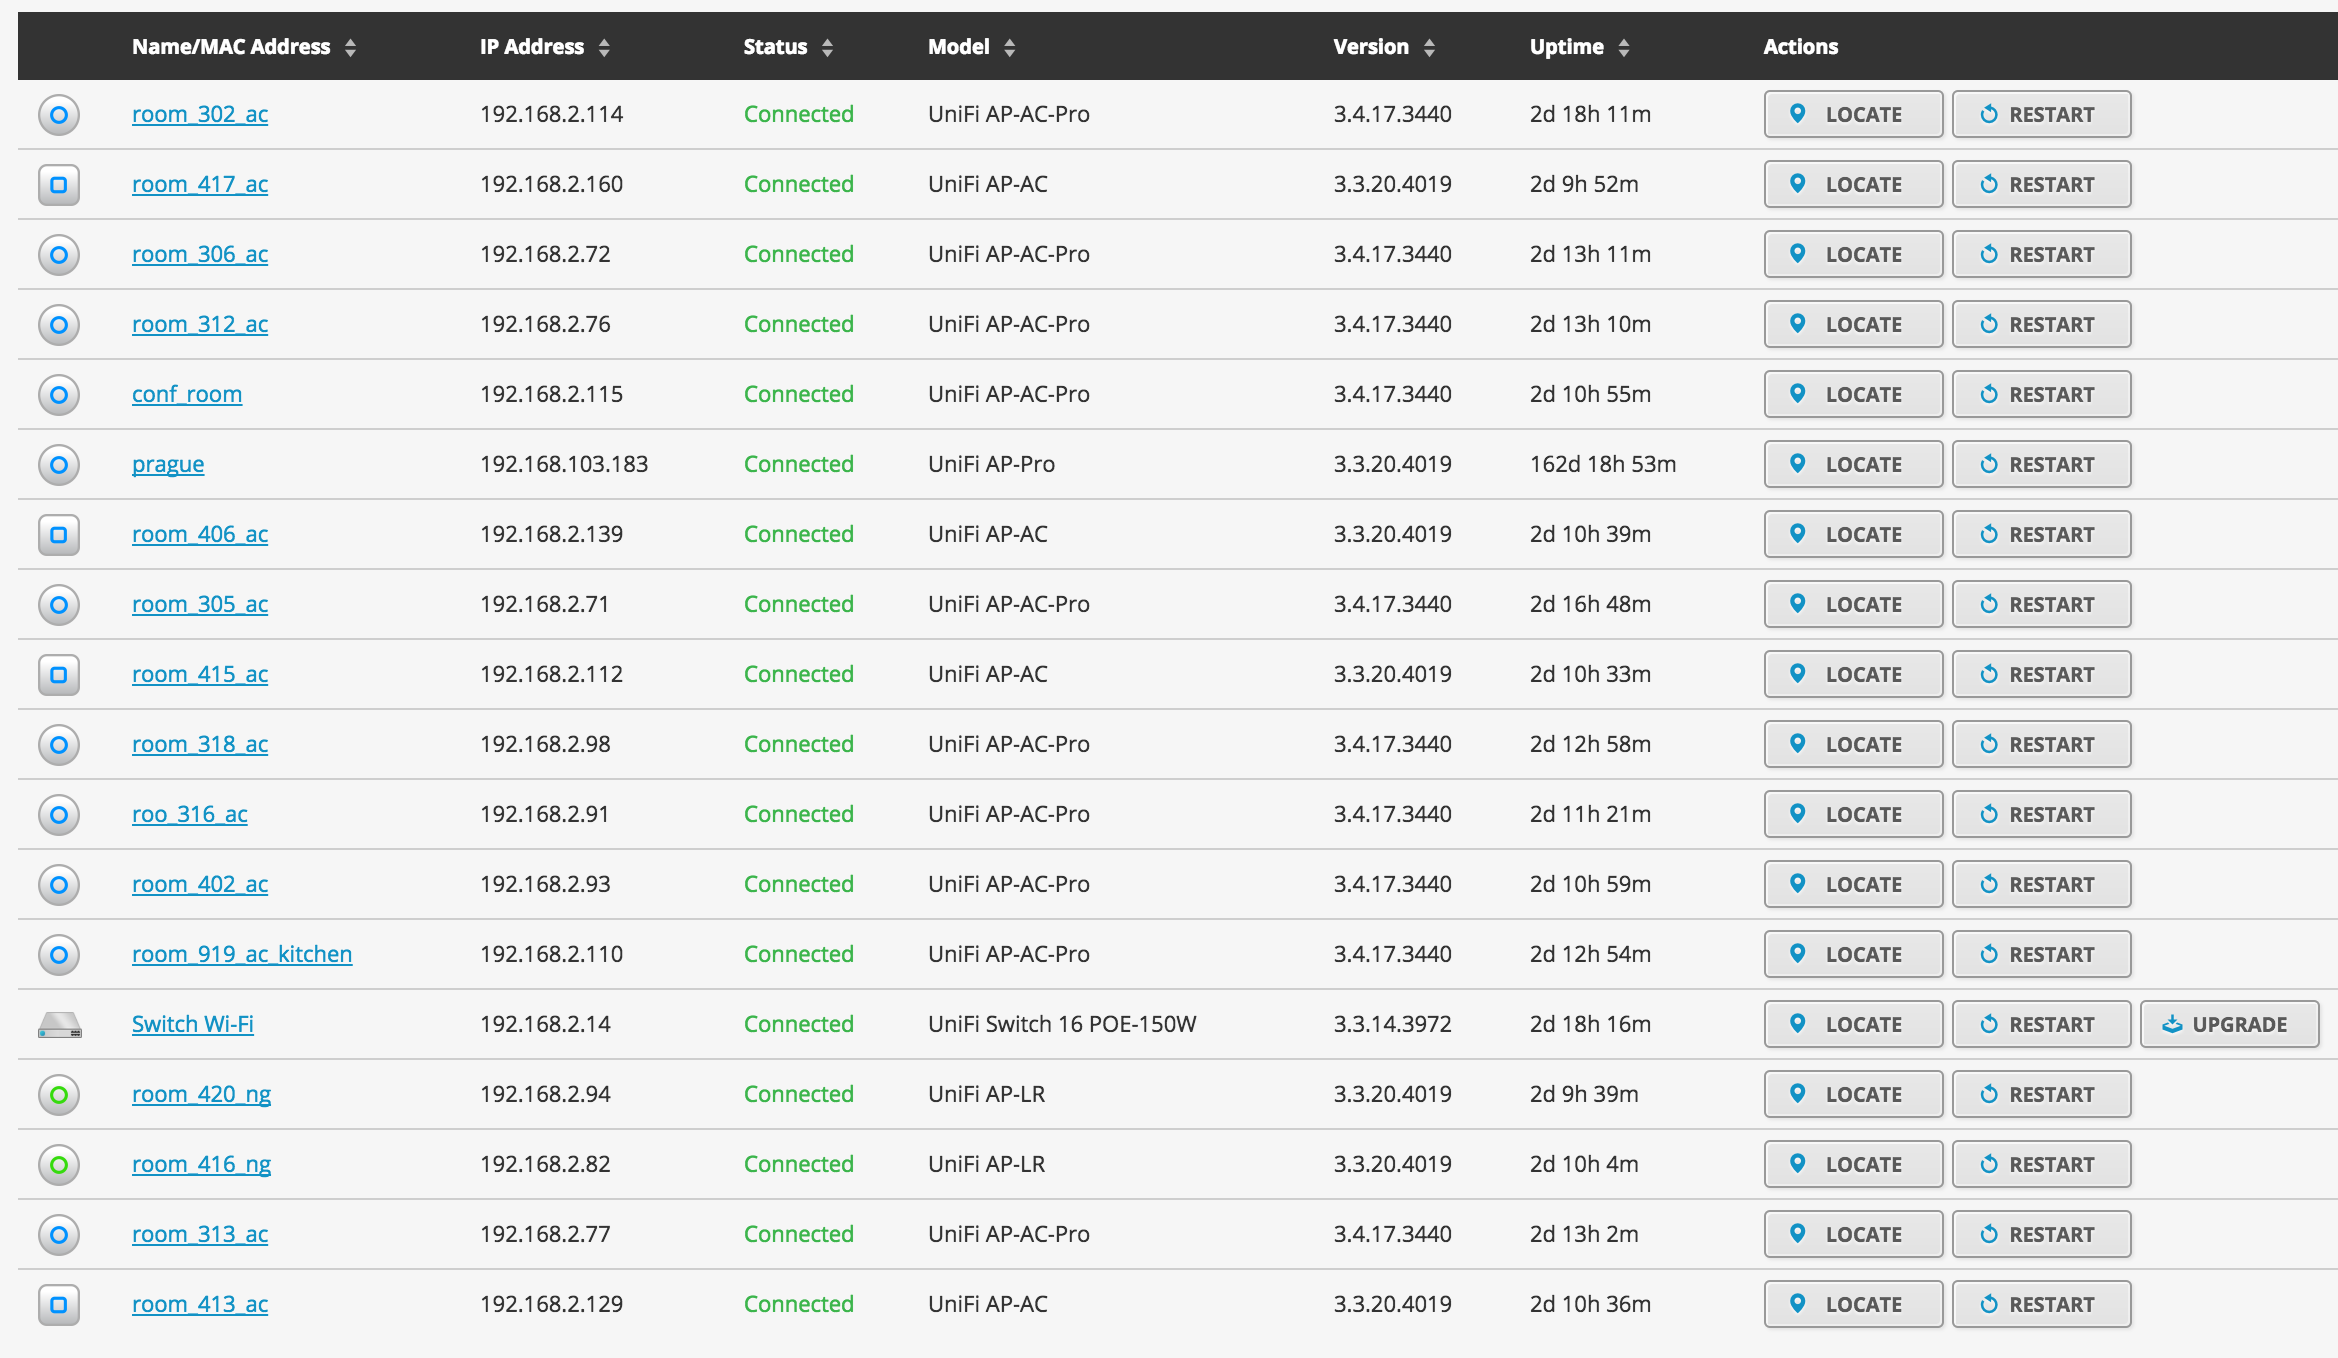Image resolution: width=2338 pixels, height=1358 pixels.
Task: Sort by Name/MAC Address column arrows
Action: (x=350, y=47)
